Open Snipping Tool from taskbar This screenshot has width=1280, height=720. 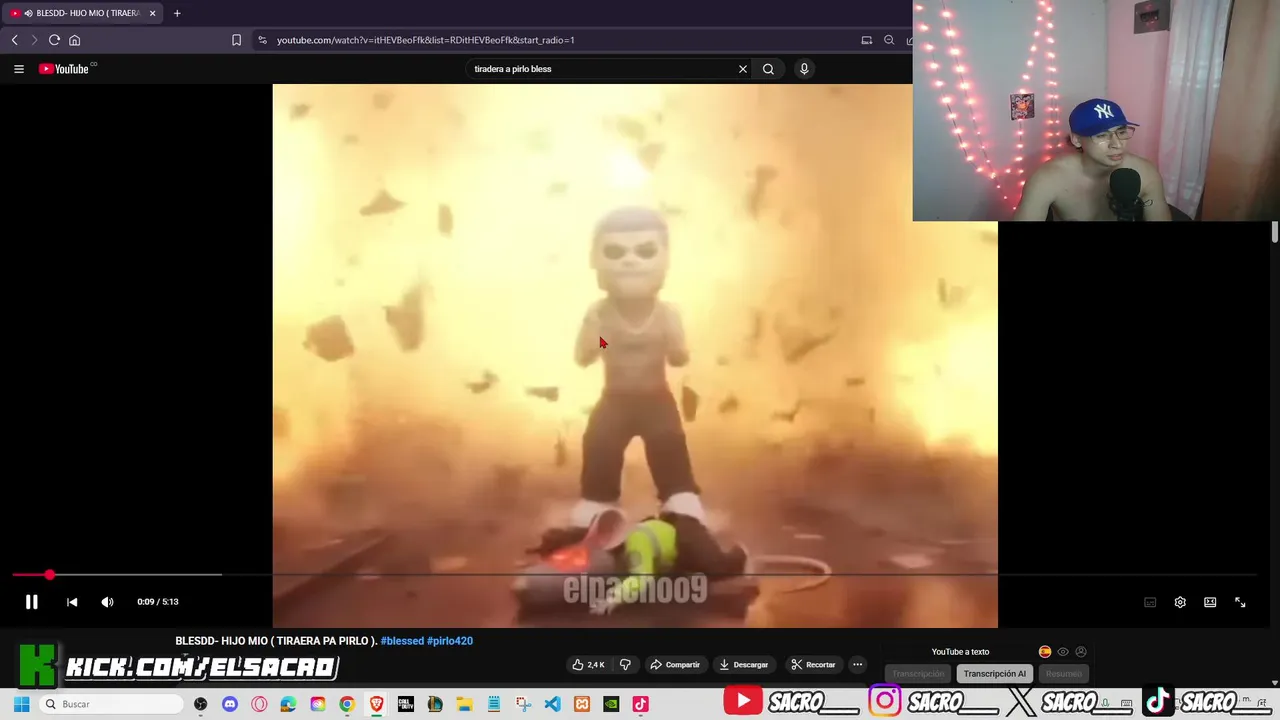click(523, 704)
